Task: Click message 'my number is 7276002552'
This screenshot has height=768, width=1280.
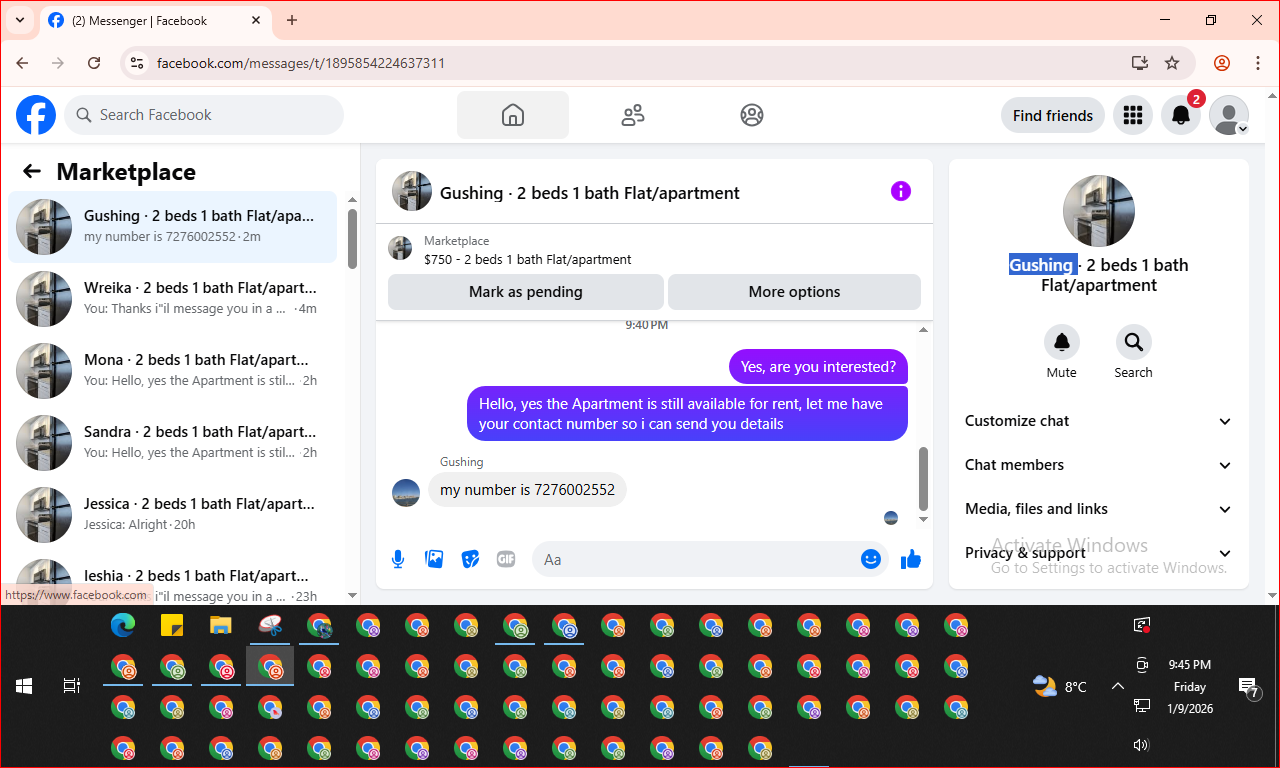Action: pyautogui.click(x=528, y=490)
